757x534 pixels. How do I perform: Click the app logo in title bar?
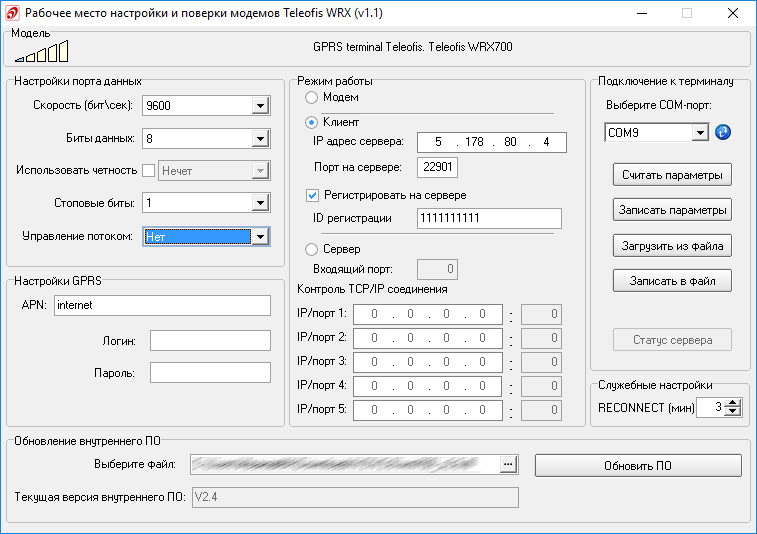(x=12, y=13)
